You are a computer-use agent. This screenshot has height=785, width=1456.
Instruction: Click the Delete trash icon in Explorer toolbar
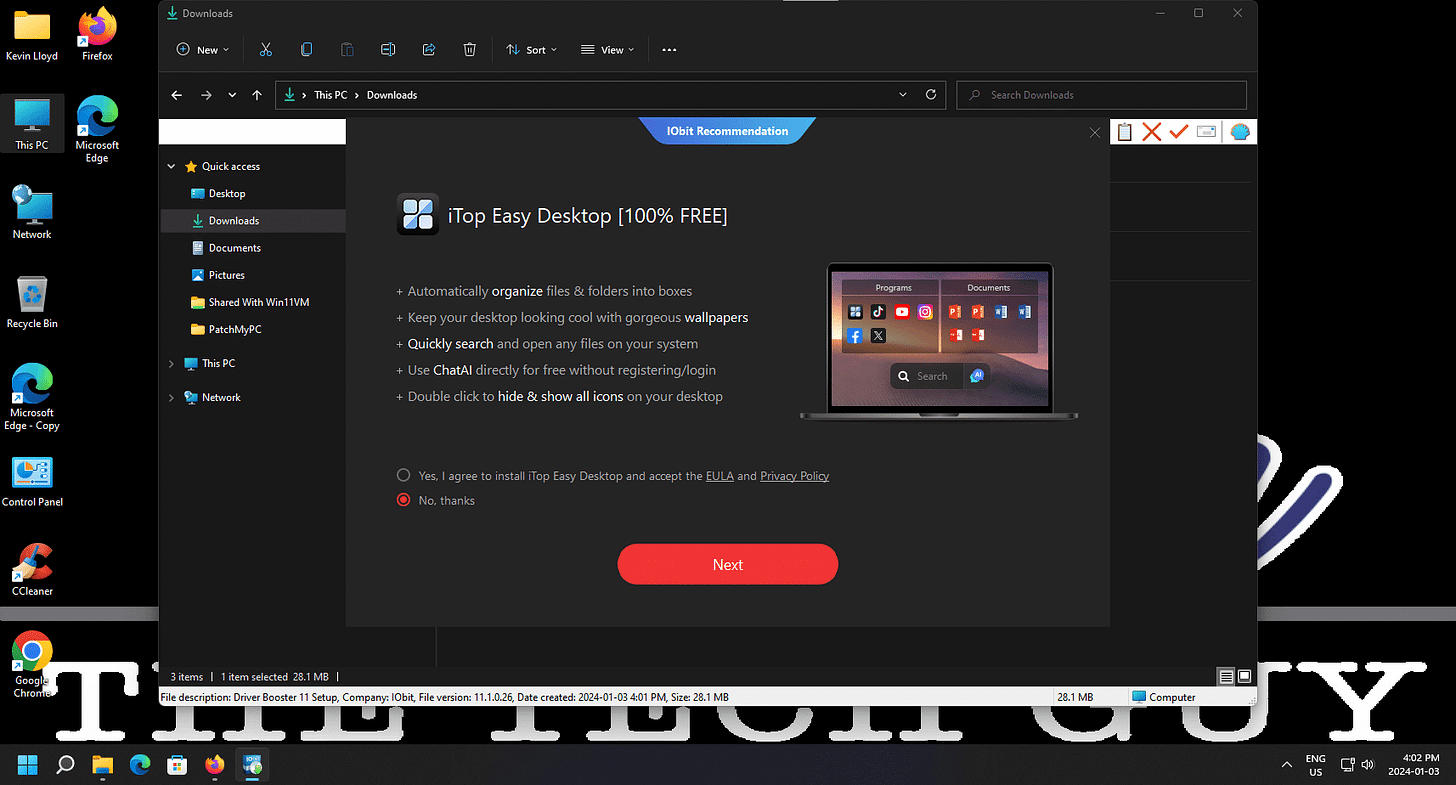click(x=469, y=50)
